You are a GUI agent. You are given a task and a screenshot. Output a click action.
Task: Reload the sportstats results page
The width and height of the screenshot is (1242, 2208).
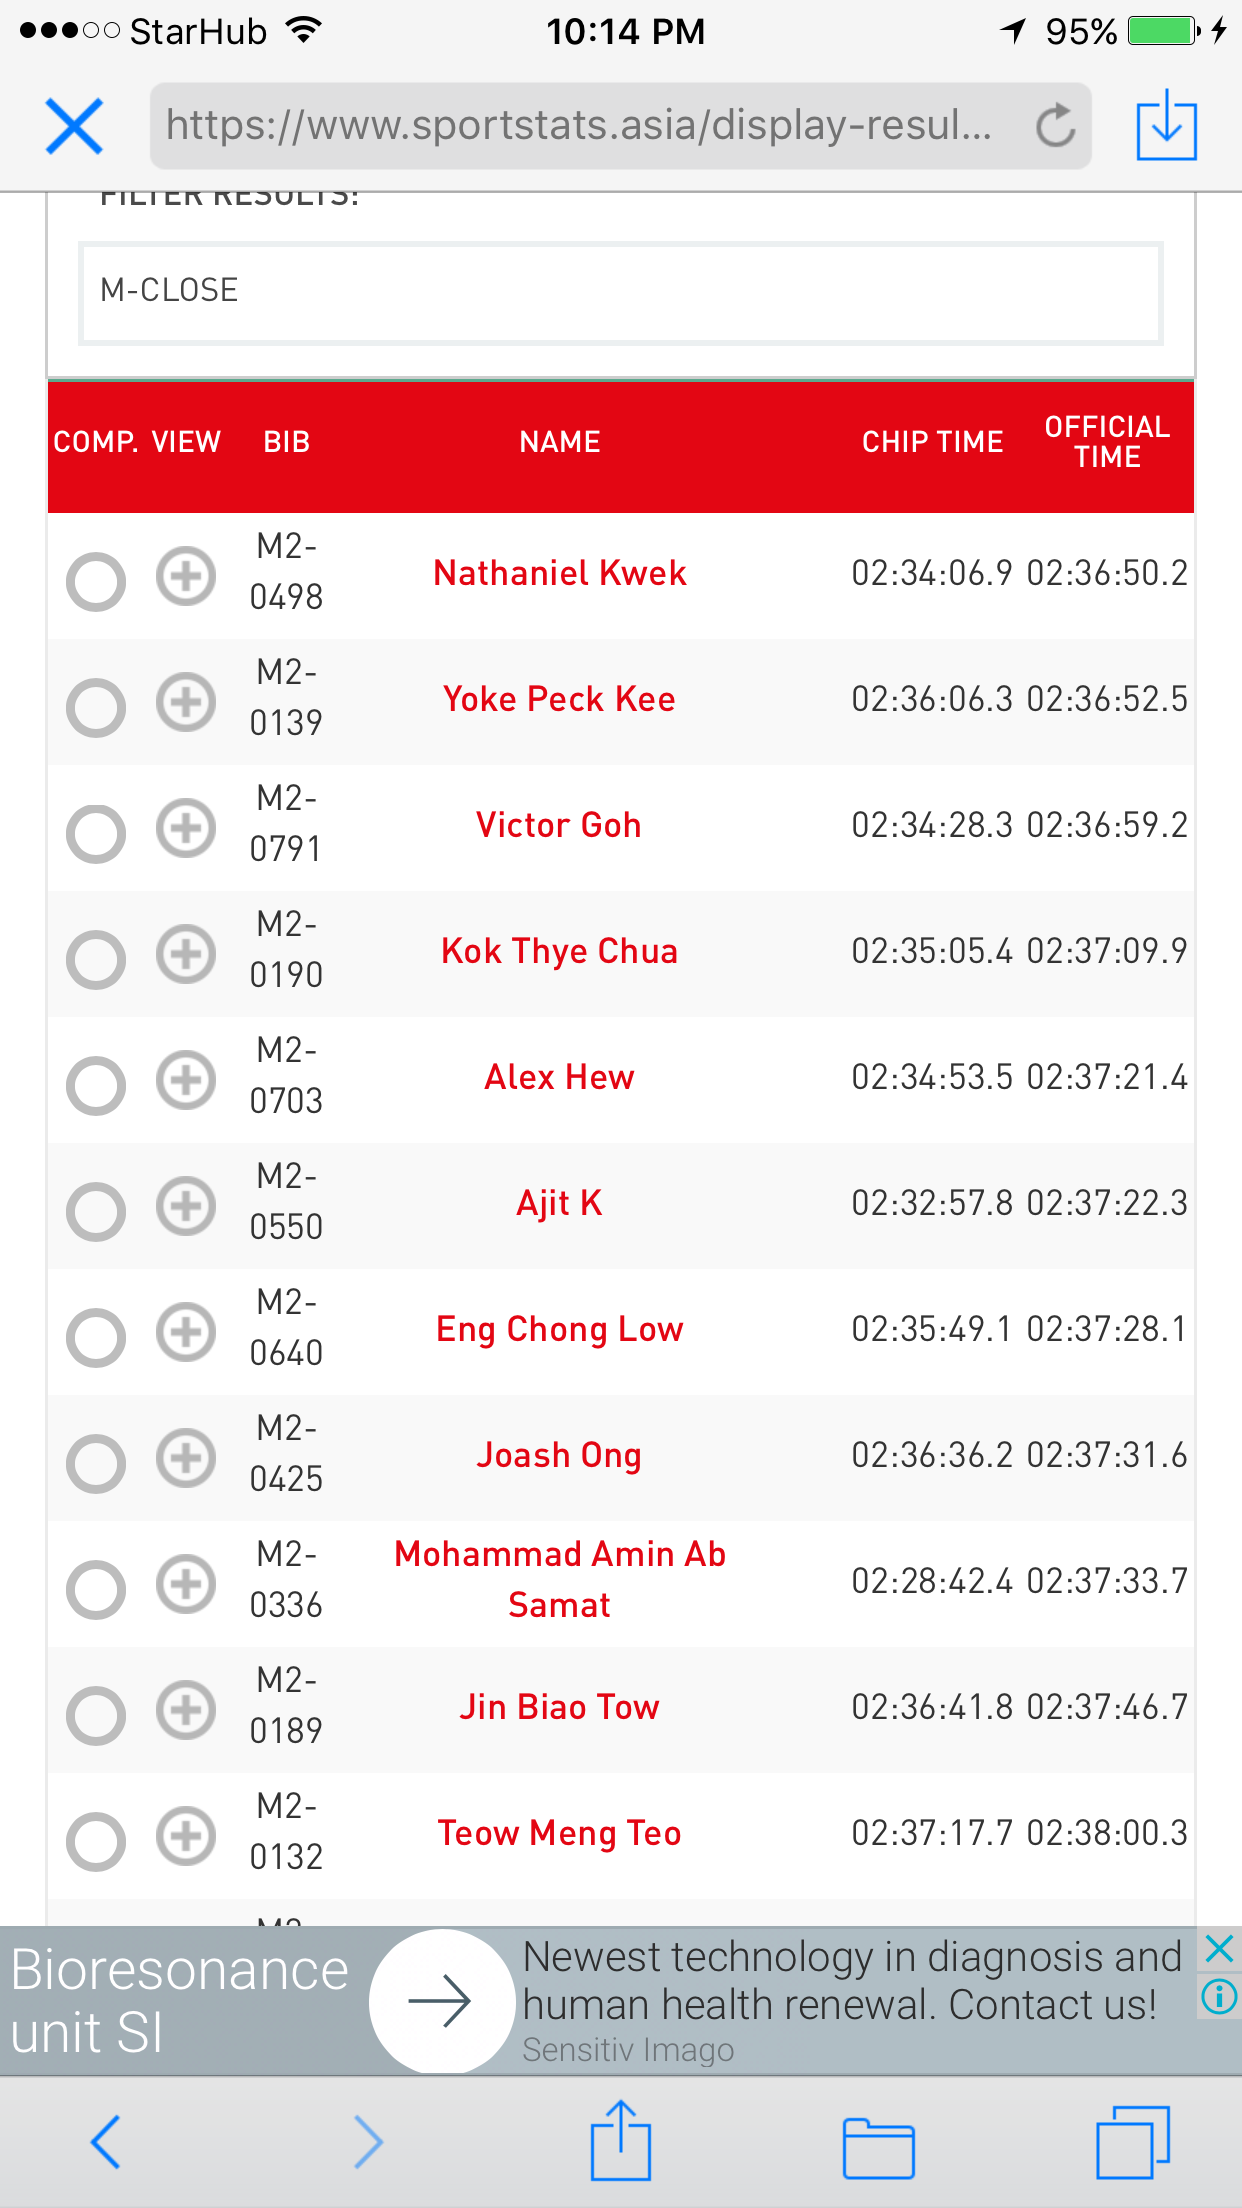point(1055,126)
